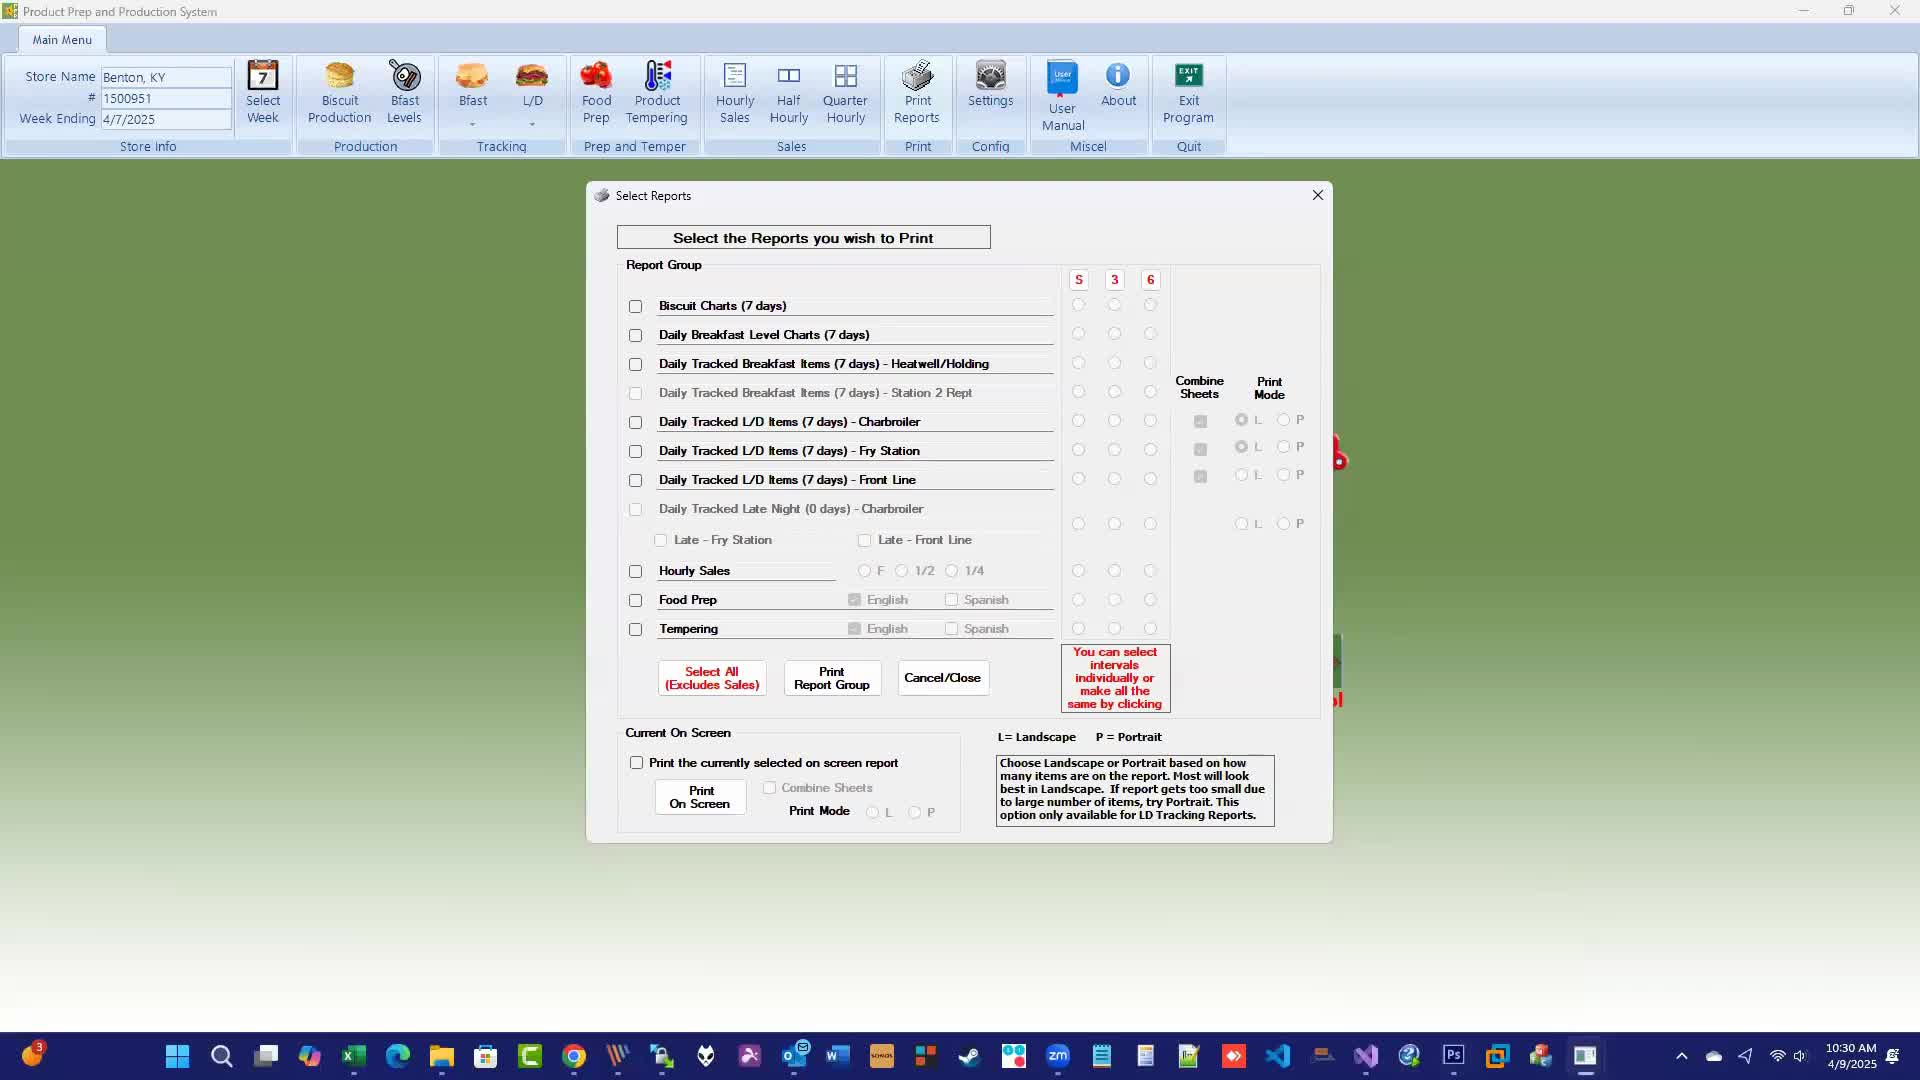Open Excel from the Windows taskbar
This screenshot has height=1080, width=1920.
pyautogui.click(x=354, y=1056)
